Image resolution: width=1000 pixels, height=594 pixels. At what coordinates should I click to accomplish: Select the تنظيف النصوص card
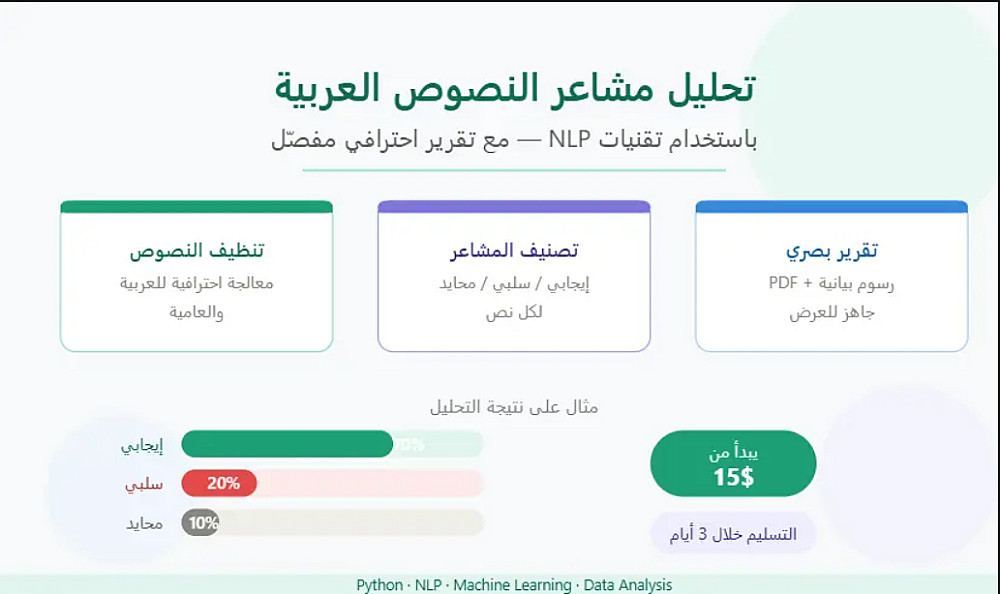click(196, 276)
